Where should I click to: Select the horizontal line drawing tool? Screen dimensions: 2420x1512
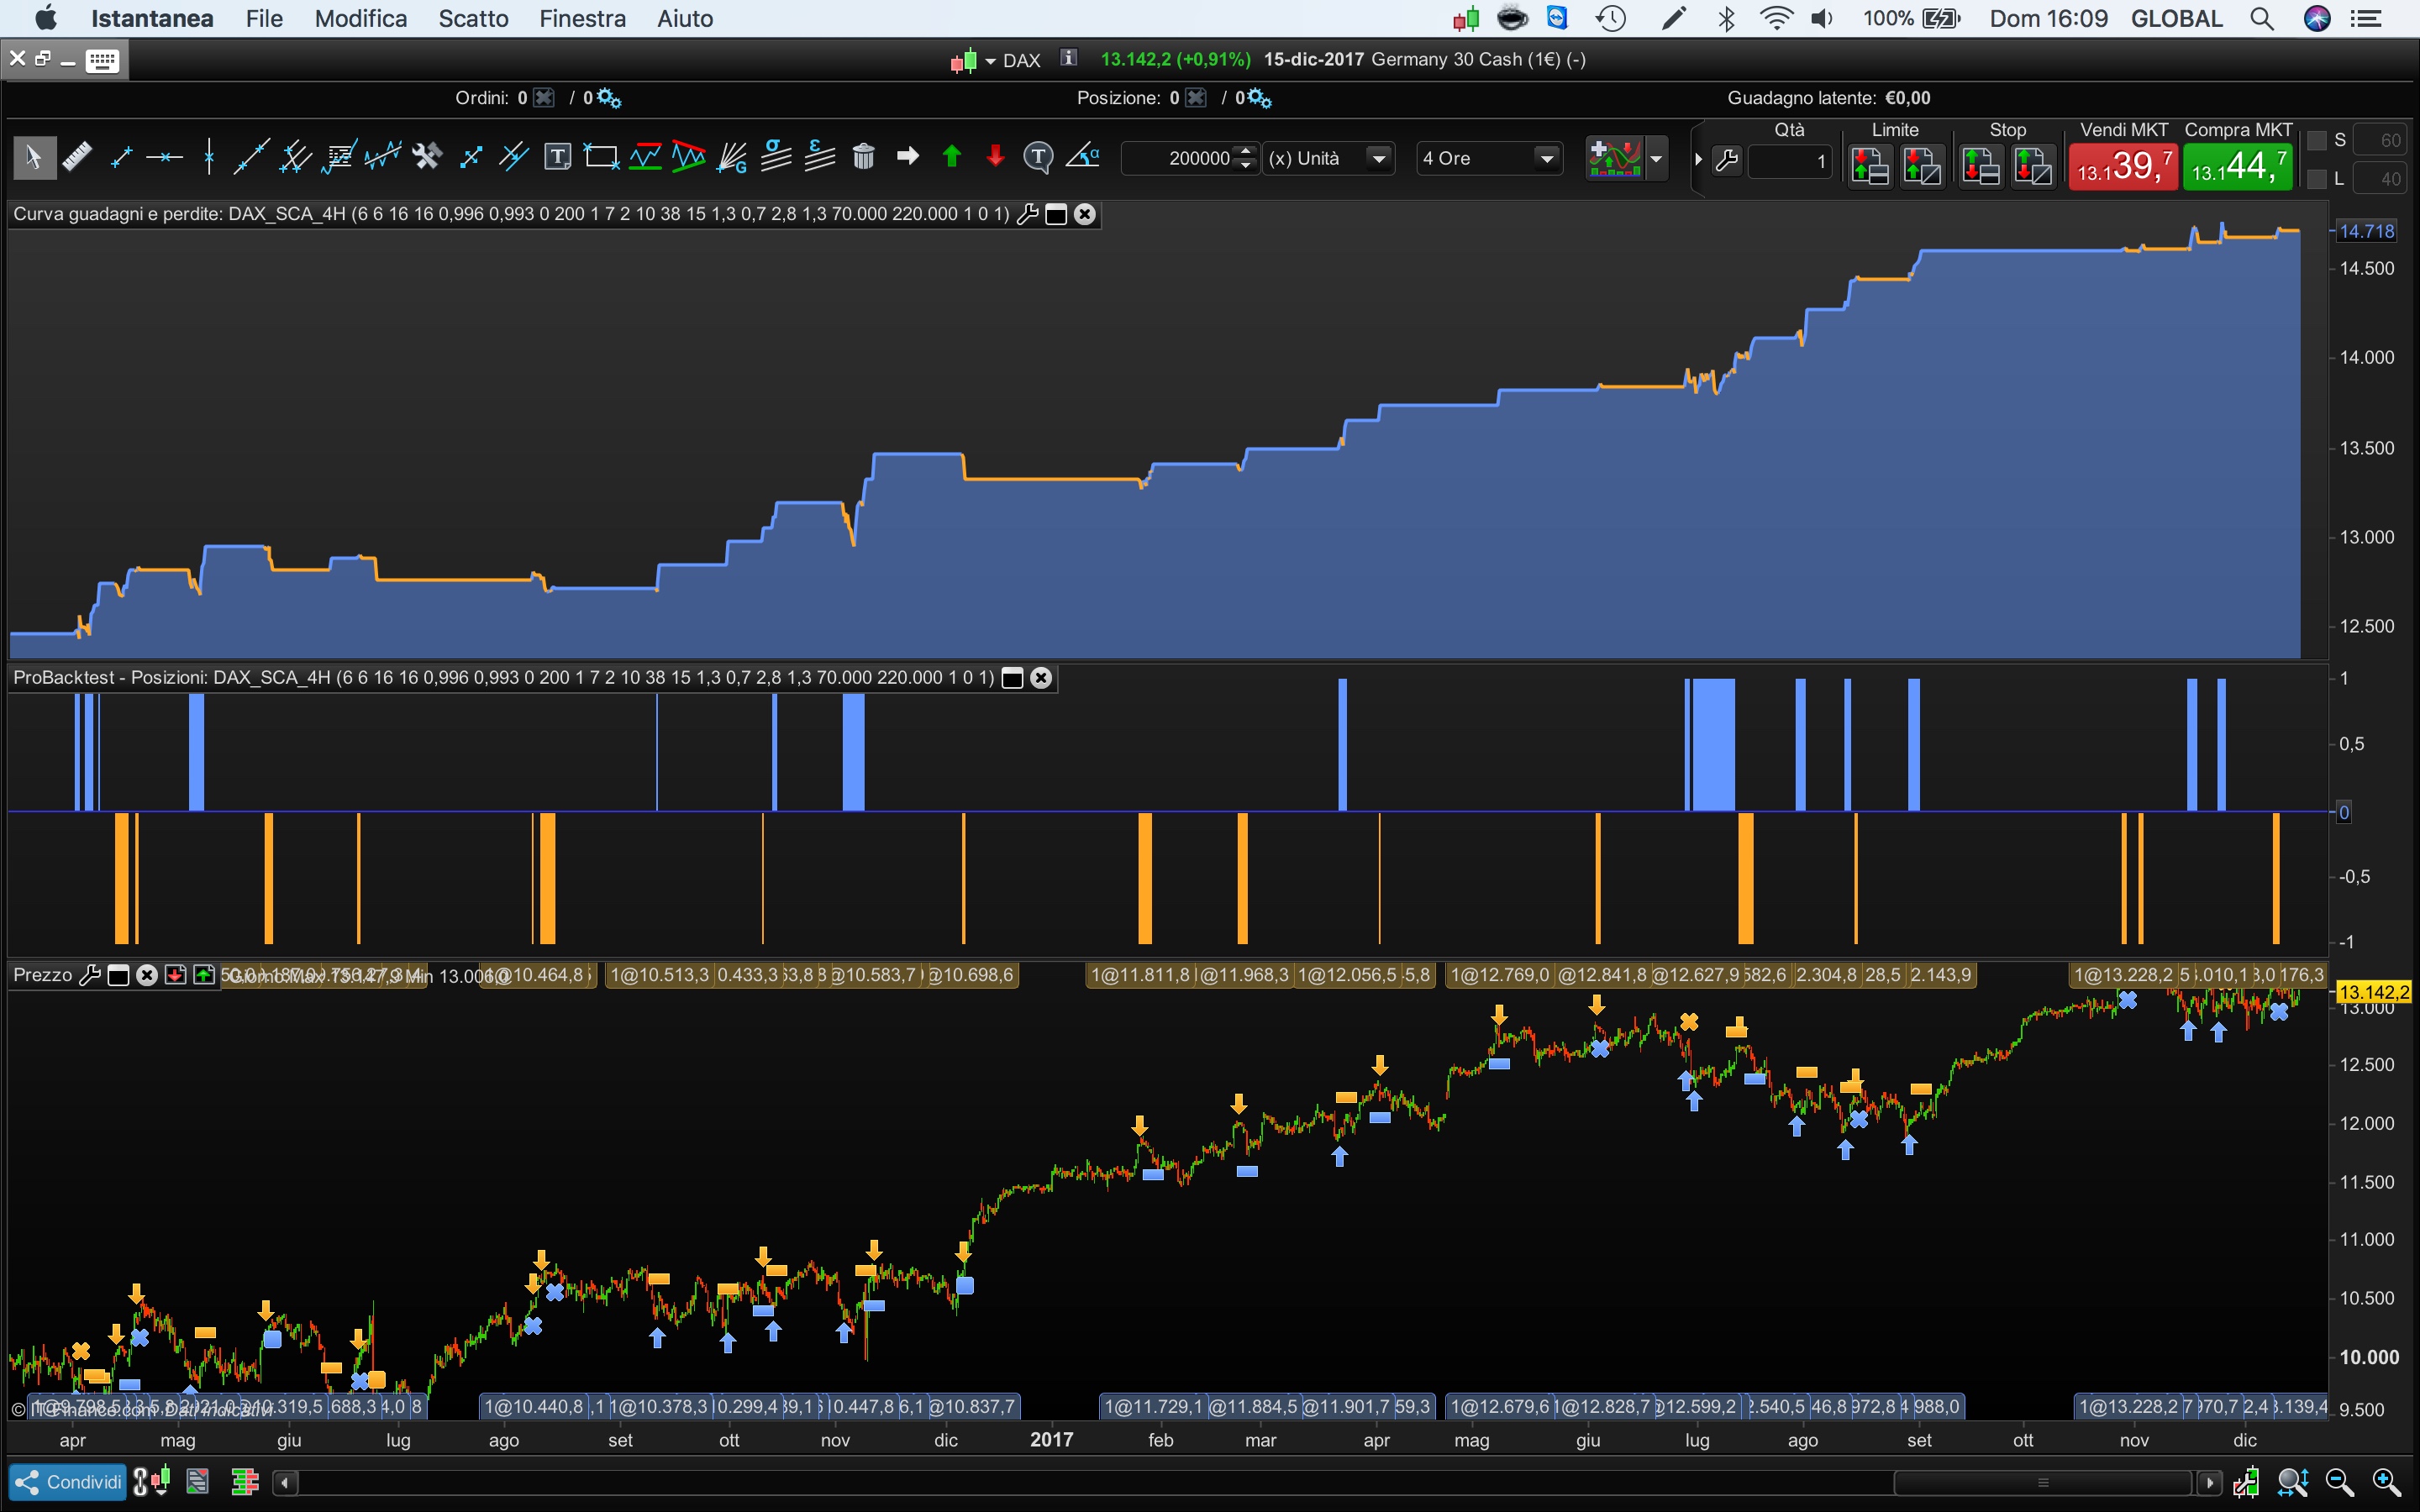164,157
